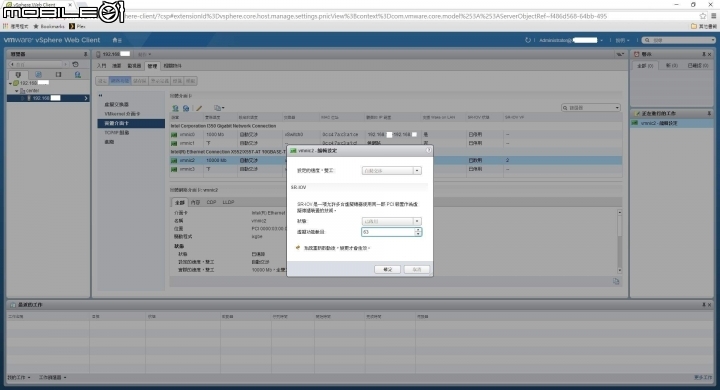Open the Administrator user dropdown
This screenshot has width=720, height=390.
click(570, 40)
